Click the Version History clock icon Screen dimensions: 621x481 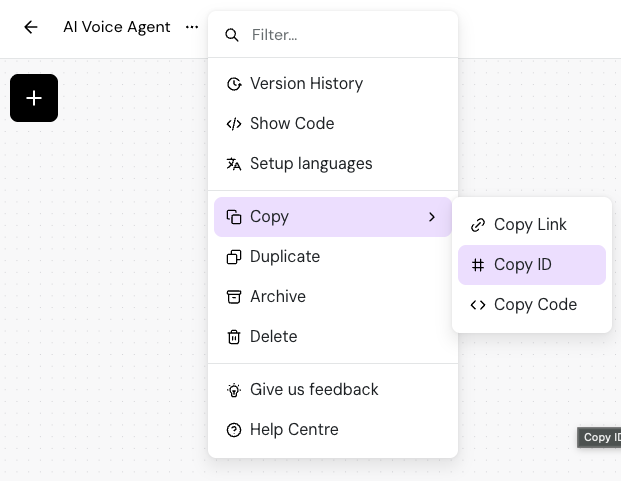pos(234,84)
